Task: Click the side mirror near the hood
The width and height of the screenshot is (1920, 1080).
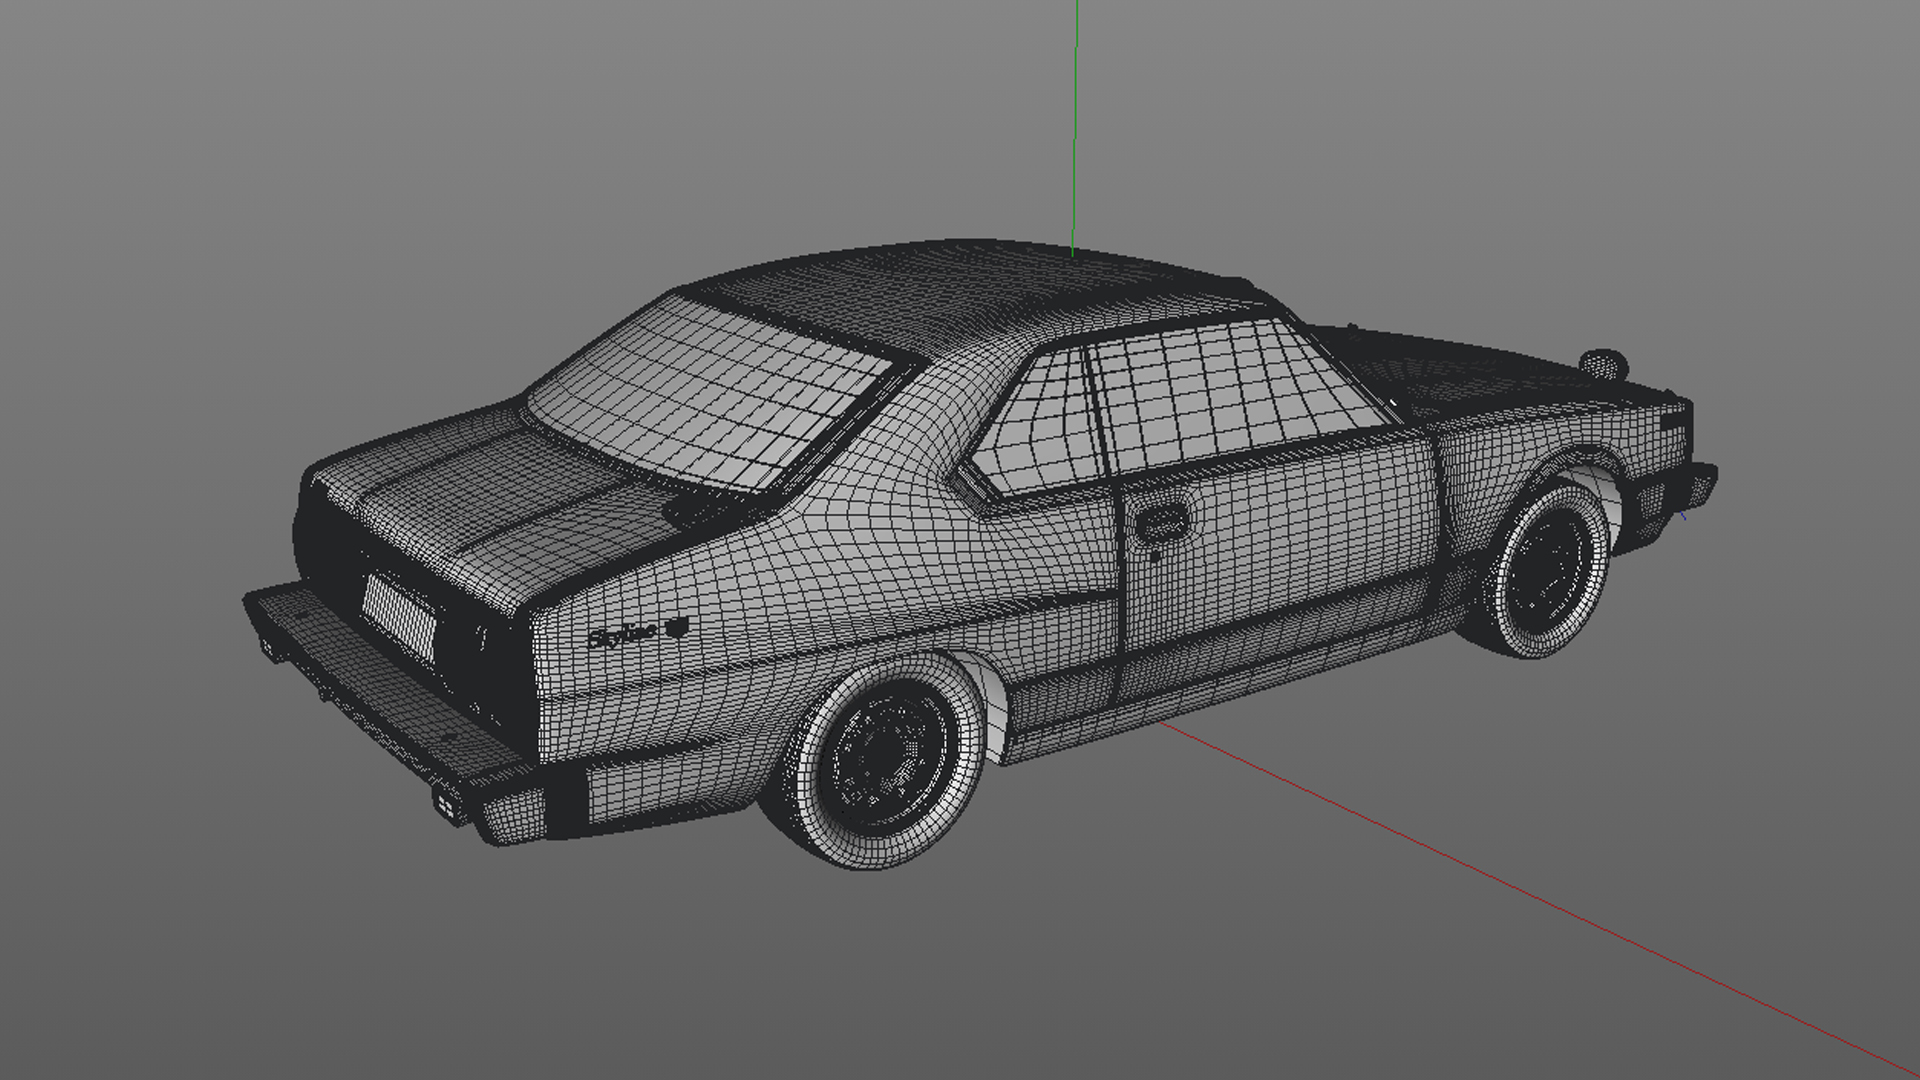Action: pos(1600,365)
